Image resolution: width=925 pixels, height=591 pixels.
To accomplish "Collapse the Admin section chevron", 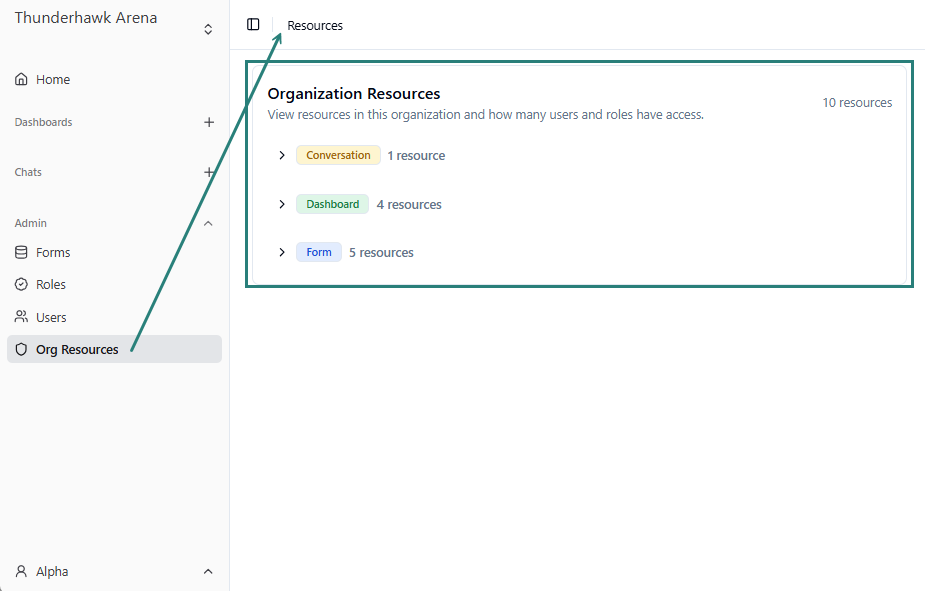I will tap(208, 223).
